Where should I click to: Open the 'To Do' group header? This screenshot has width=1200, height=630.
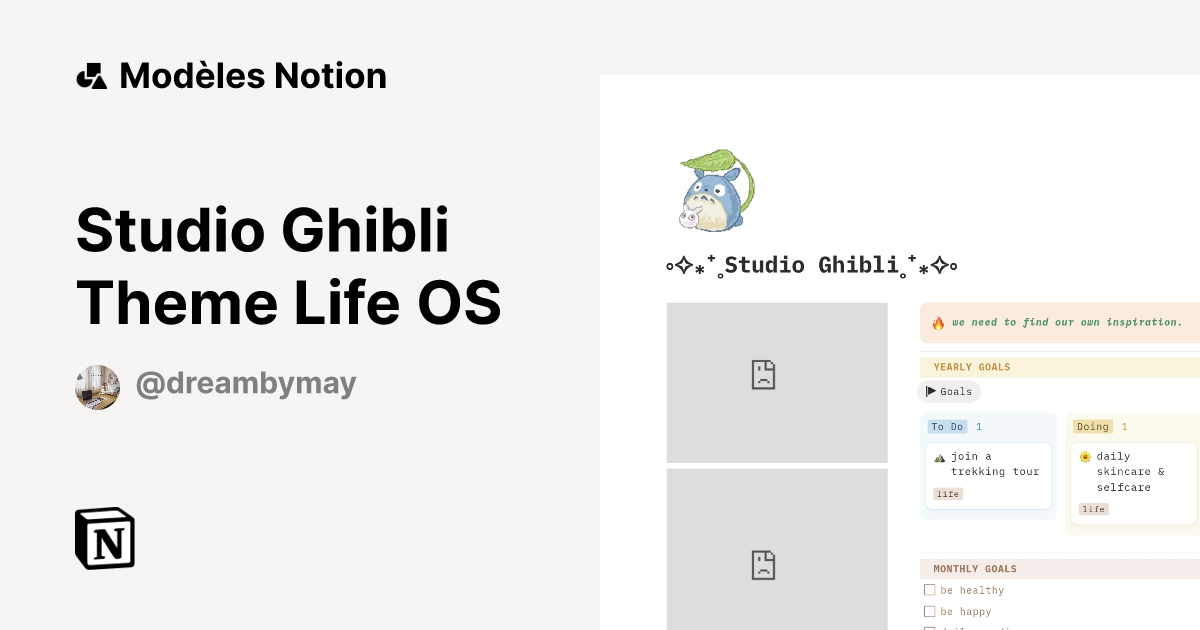click(x=947, y=426)
